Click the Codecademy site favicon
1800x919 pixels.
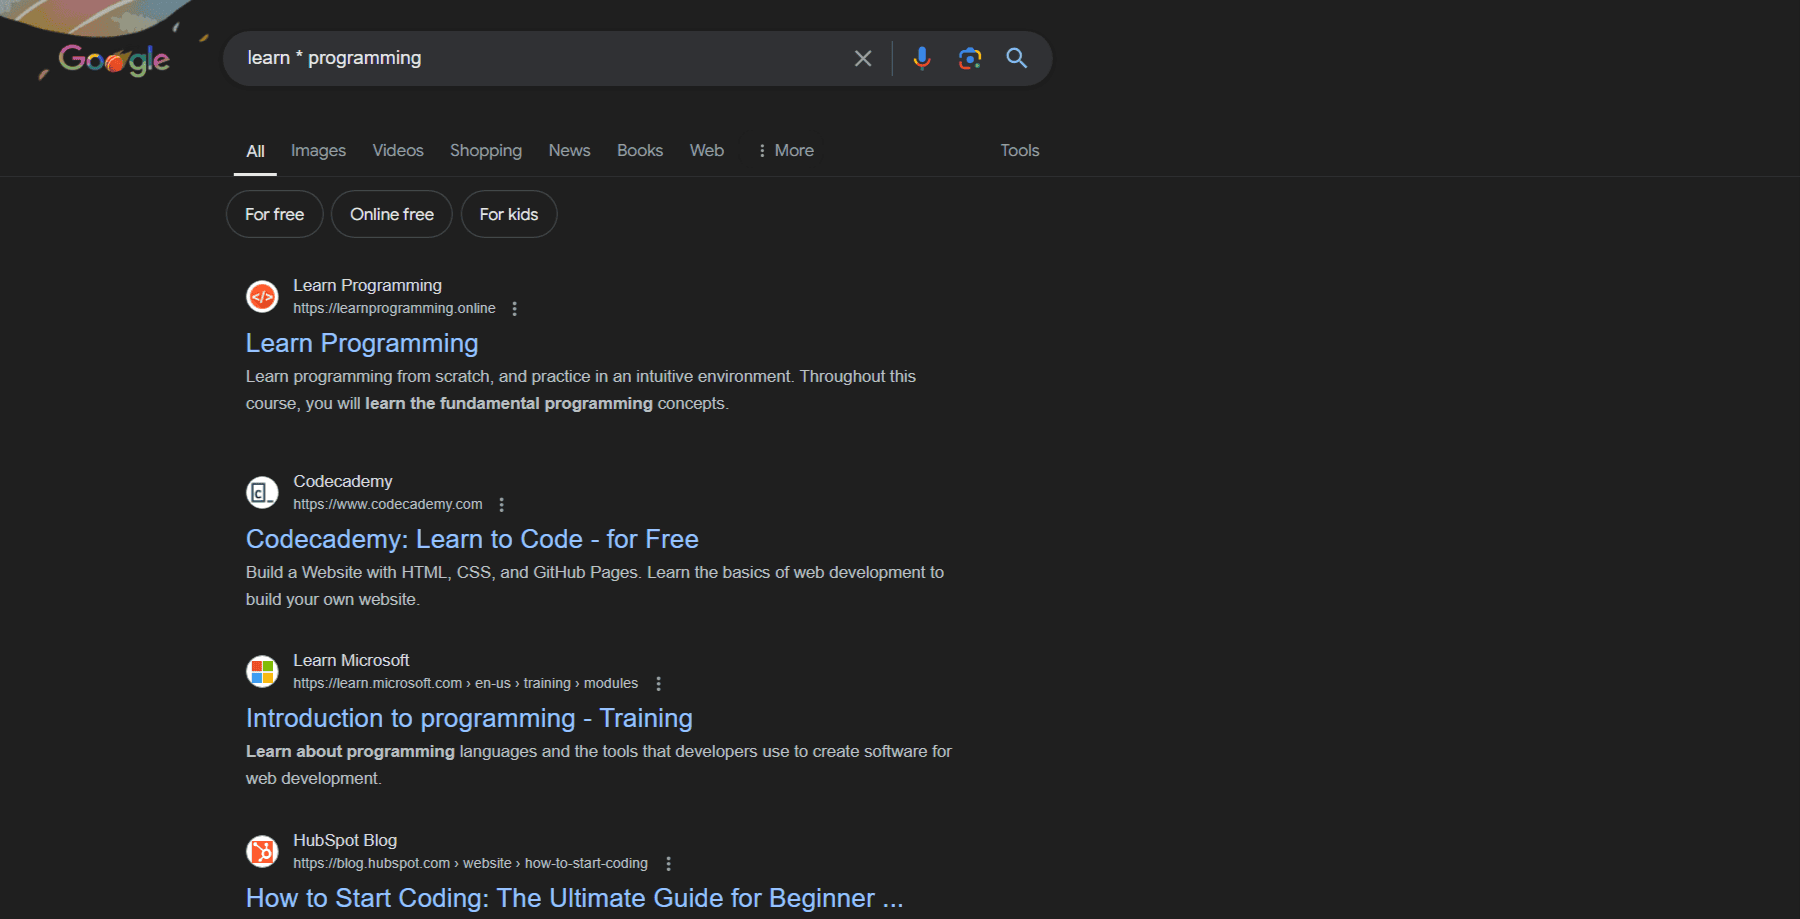262,492
